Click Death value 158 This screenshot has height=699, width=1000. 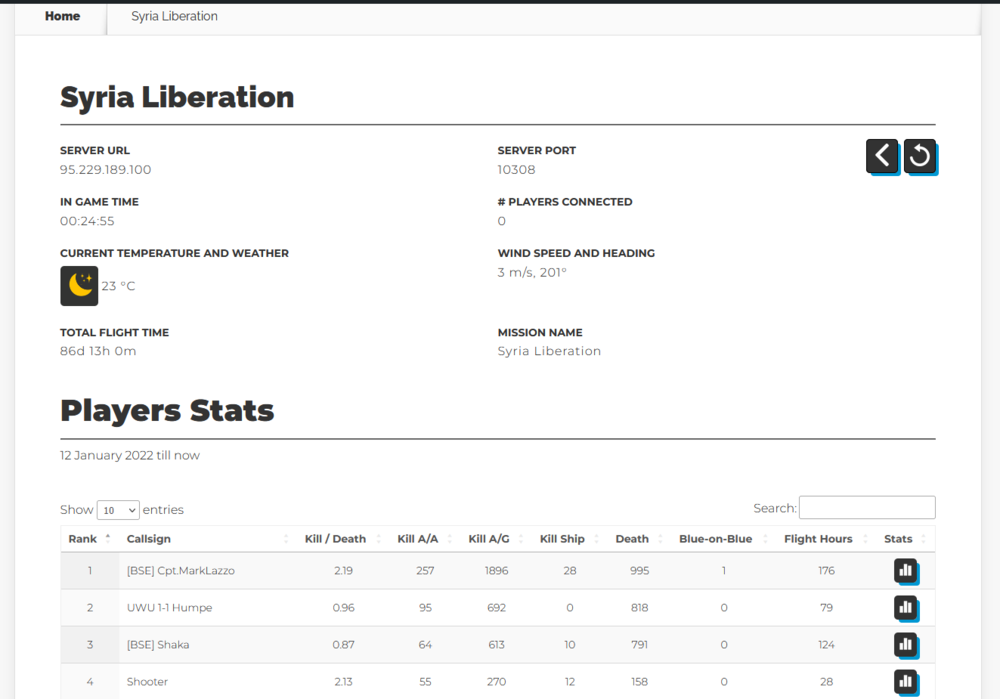(639, 682)
